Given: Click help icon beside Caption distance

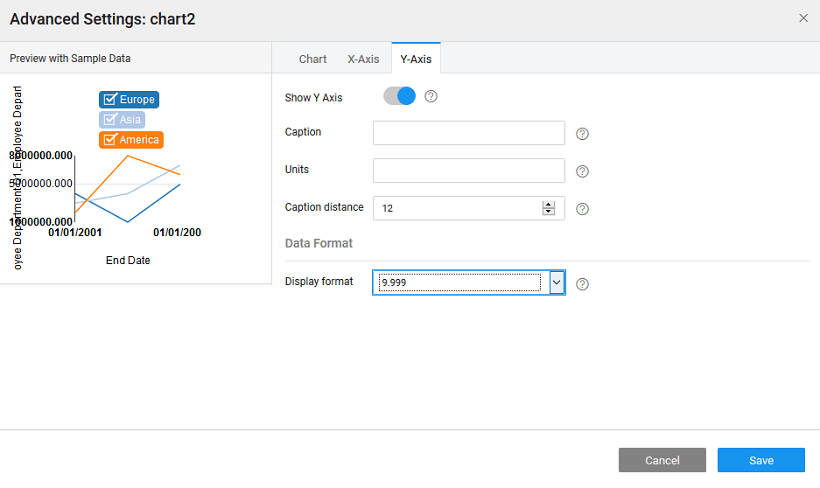Looking at the screenshot, I should pyautogui.click(x=582, y=209).
